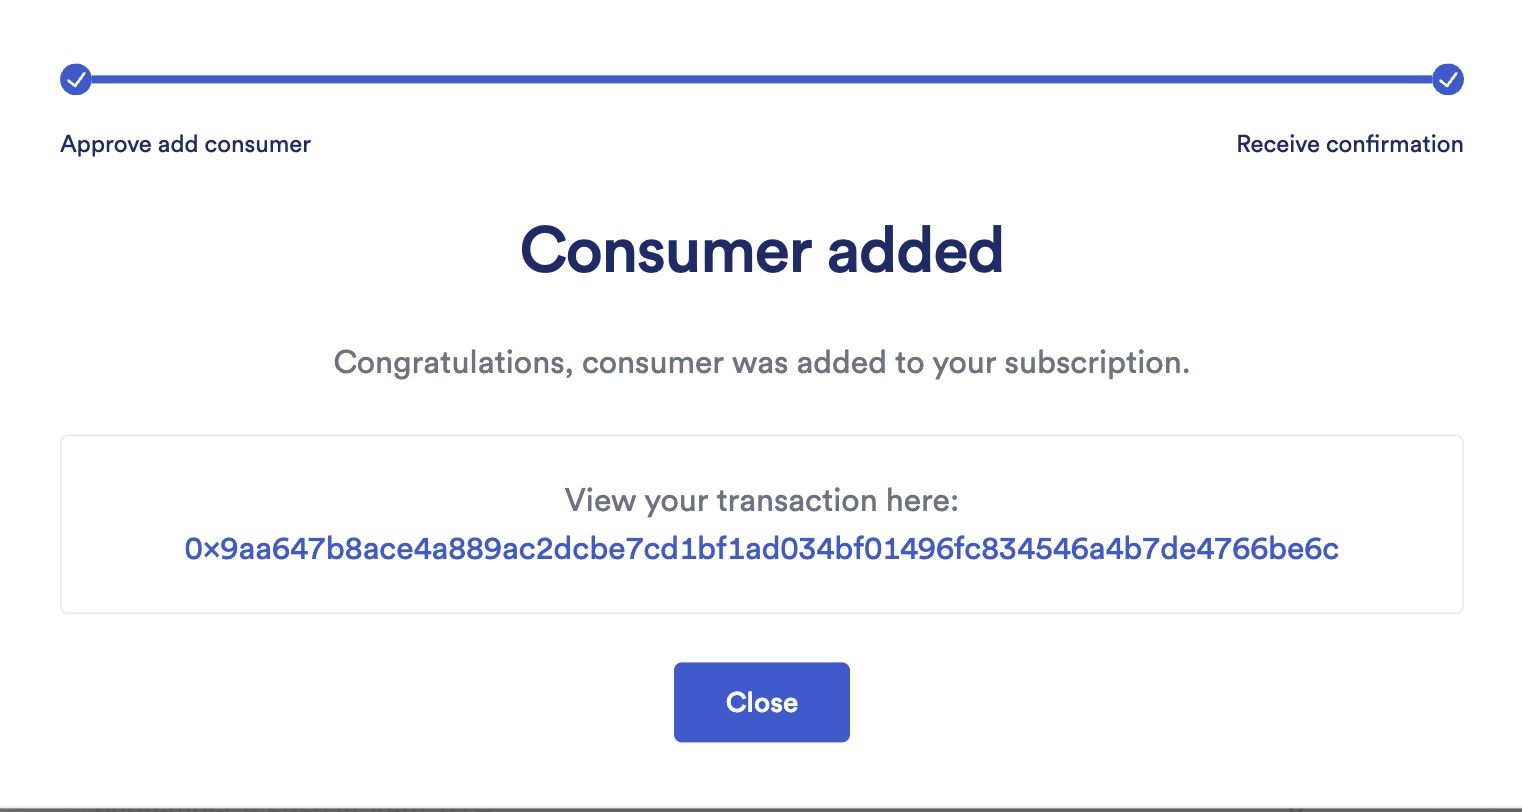
Task: Expand the transaction details box
Action: [x=761, y=524]
